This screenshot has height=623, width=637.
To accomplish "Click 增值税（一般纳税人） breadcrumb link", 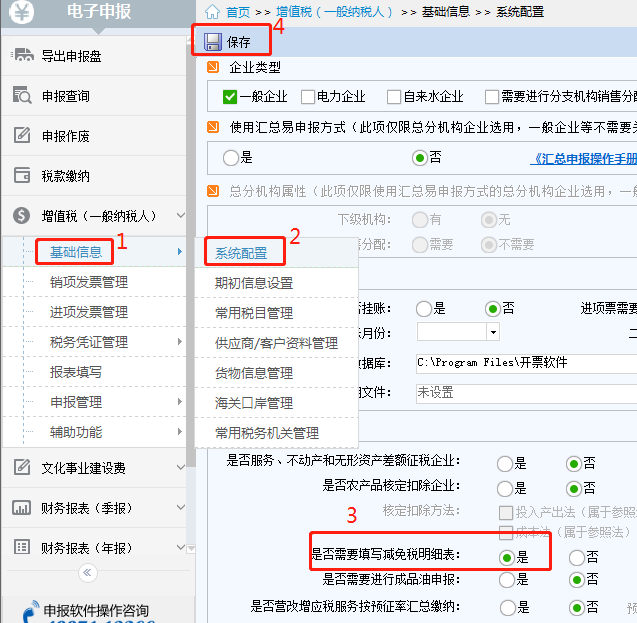I will pos(334,12).
